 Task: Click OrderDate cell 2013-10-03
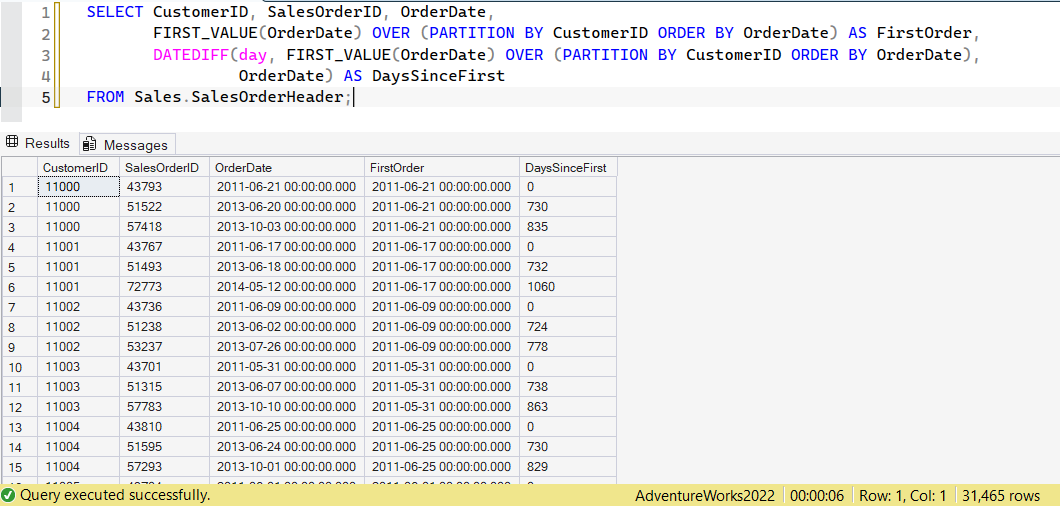286,227
